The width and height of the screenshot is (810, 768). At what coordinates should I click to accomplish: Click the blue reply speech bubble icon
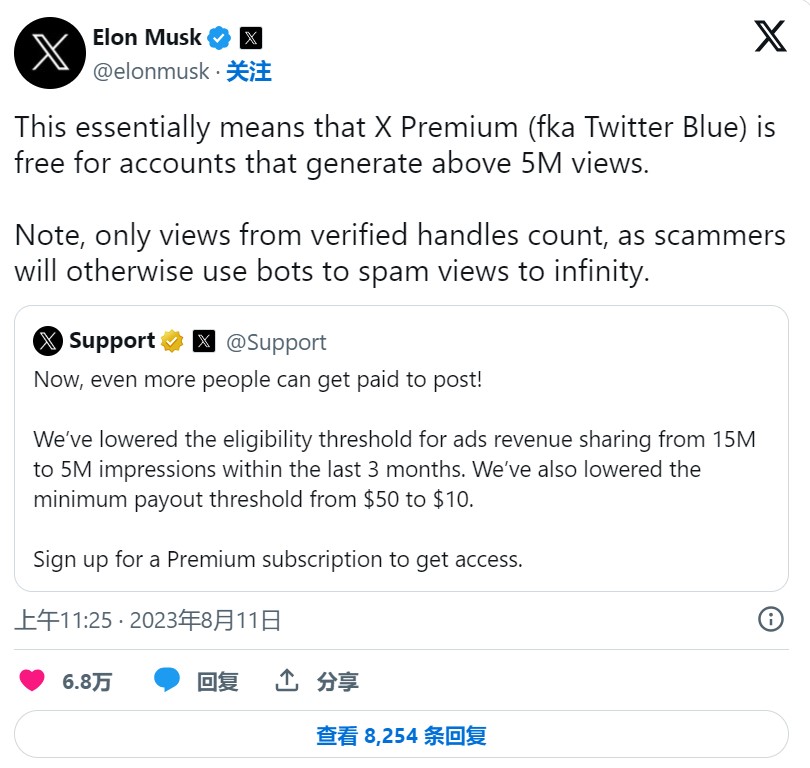tap(167, 680)
